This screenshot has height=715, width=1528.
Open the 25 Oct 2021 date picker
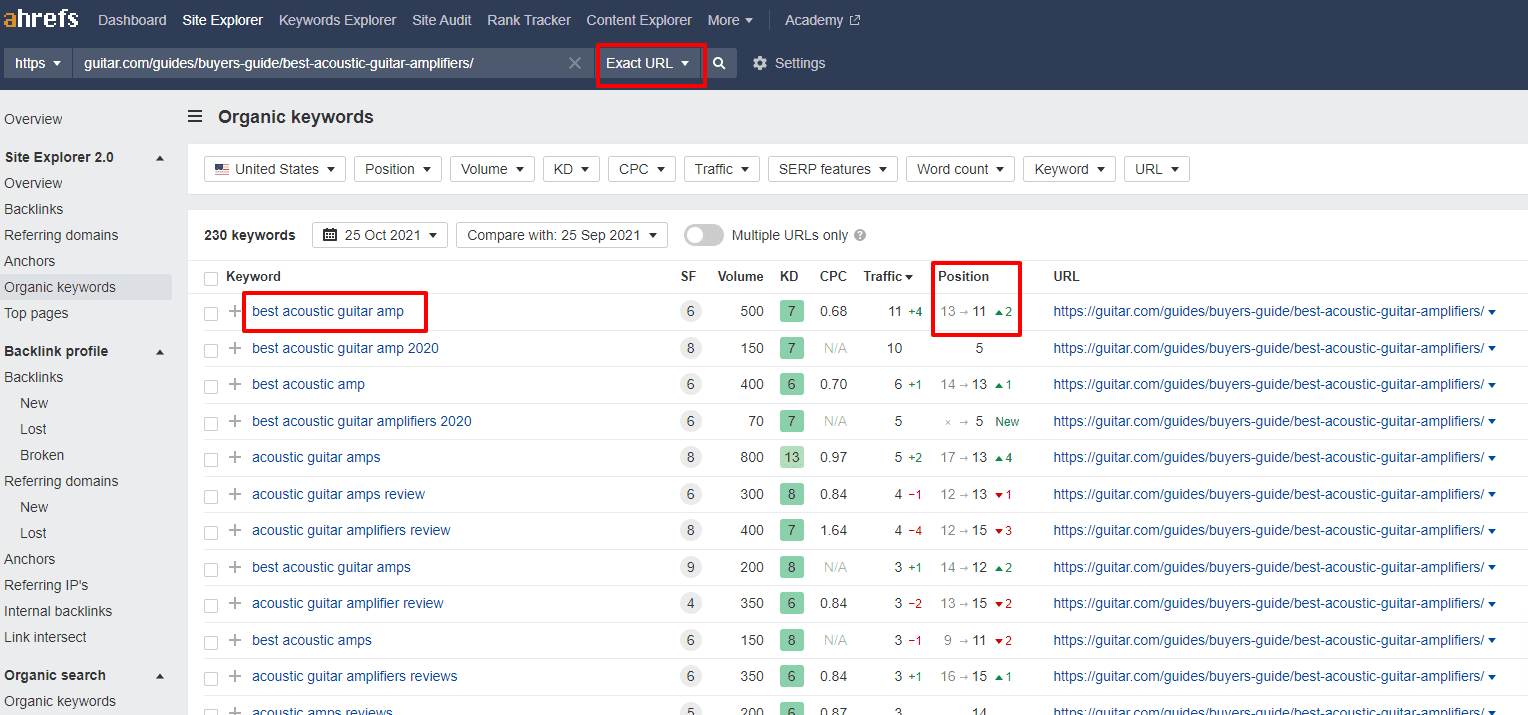(x=380, y=235)
